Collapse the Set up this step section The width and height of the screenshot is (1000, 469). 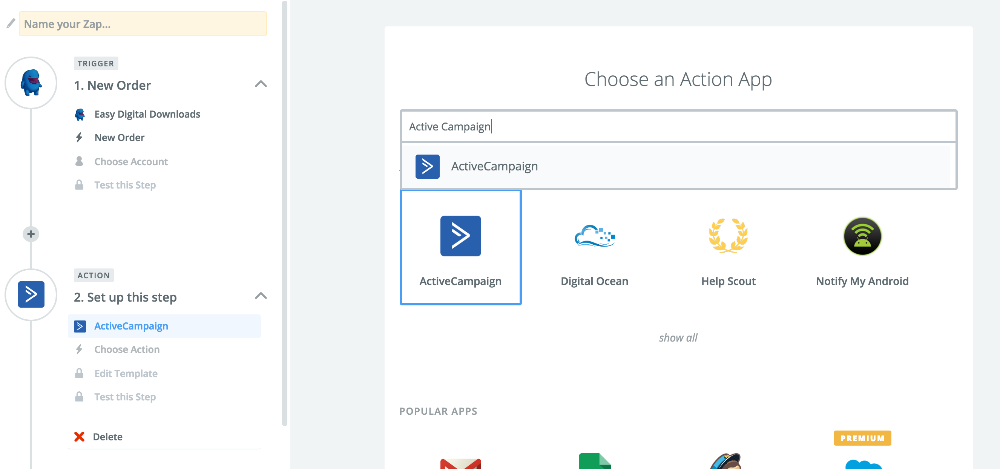[260, 296]
